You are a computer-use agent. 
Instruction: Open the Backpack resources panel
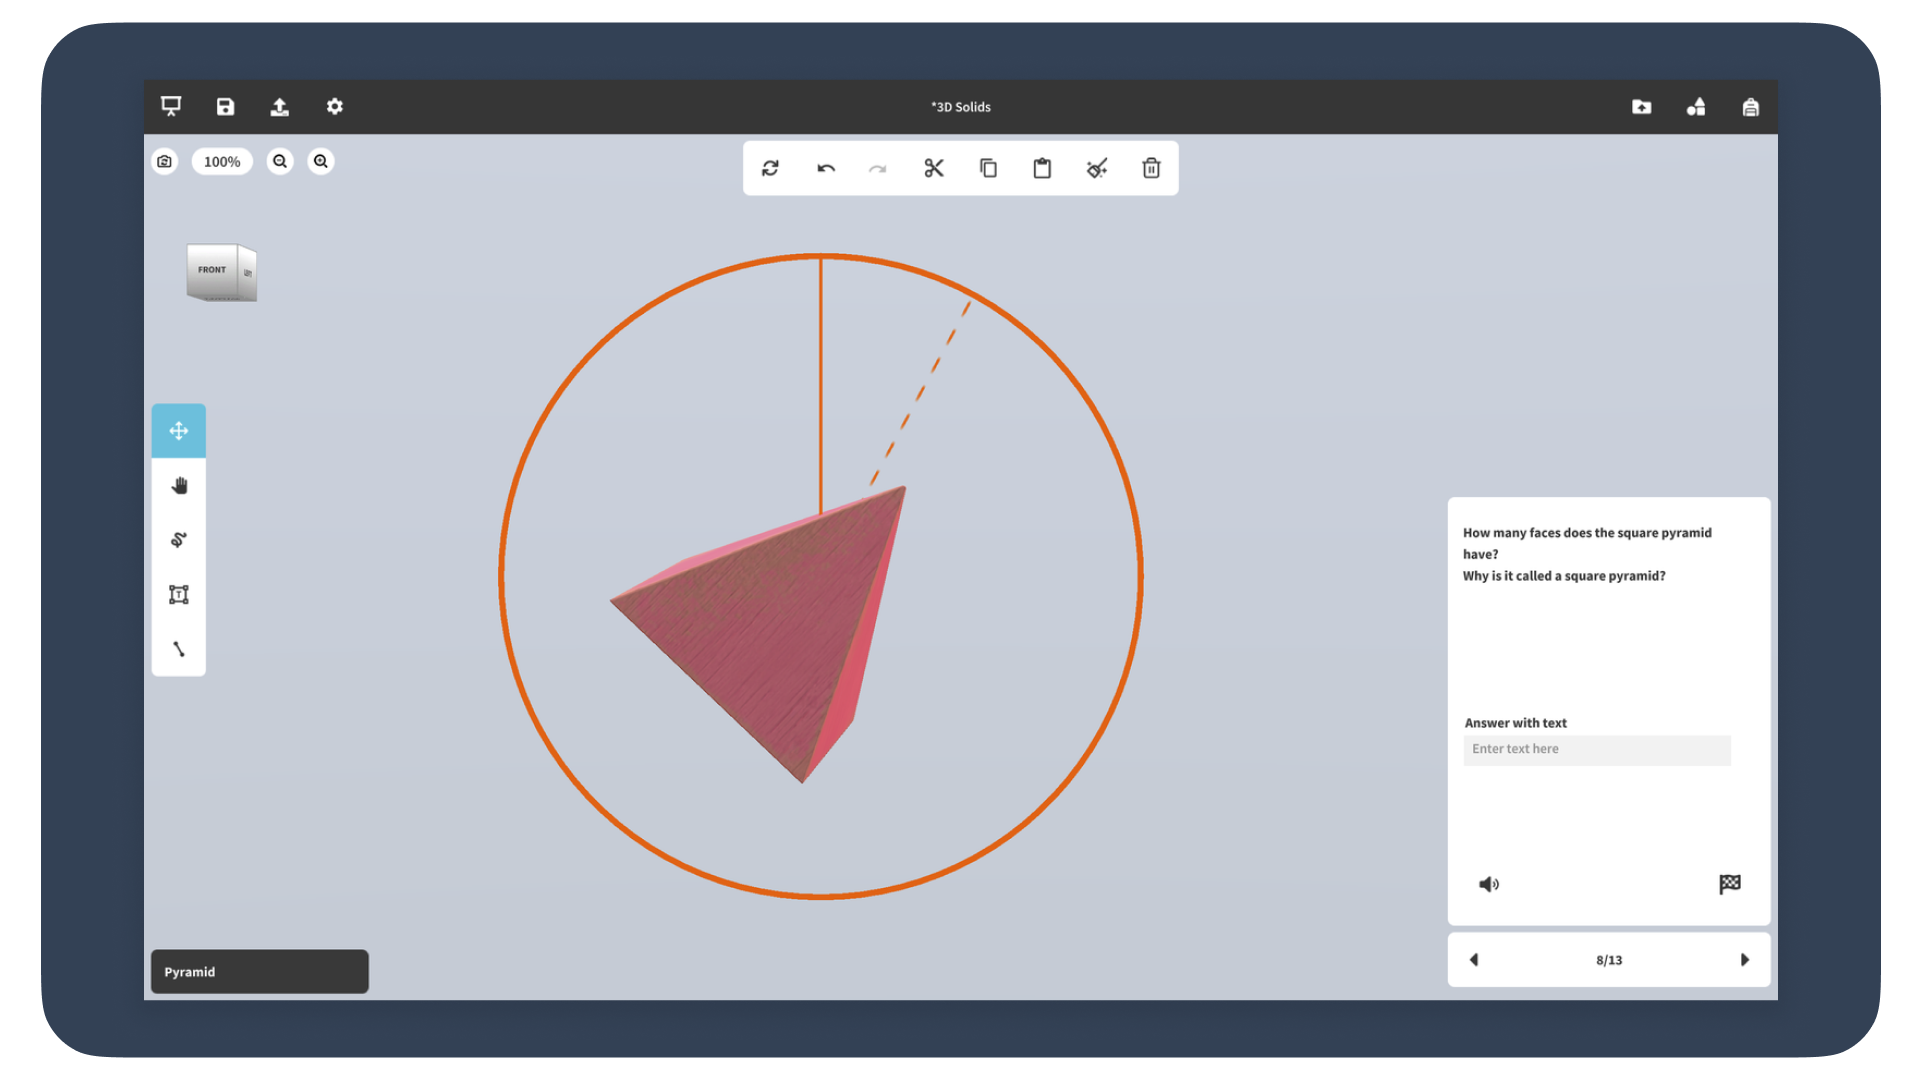1751,106
